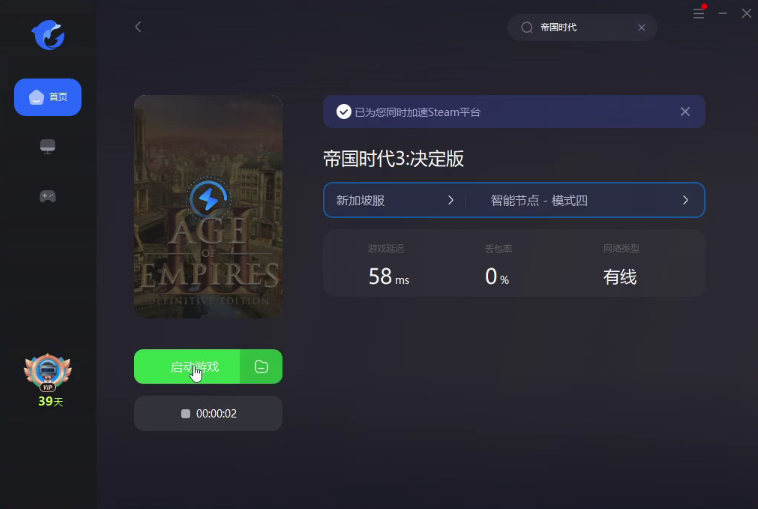Open the gamepad sidebar section
758x509 pixels.
[x=47, y=196]
